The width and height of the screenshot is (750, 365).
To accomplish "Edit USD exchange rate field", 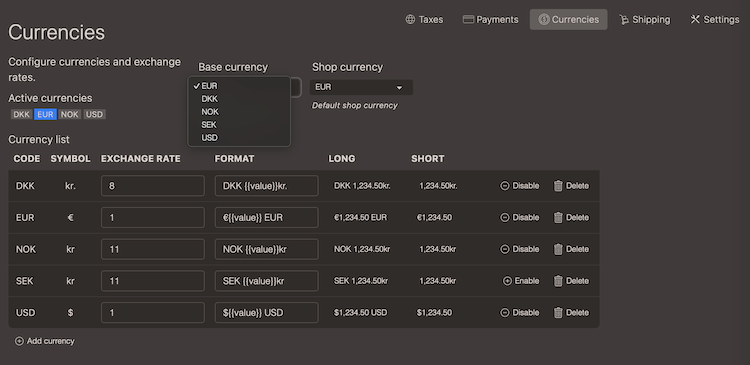I will pyautogui.click(x=153, y=312).
